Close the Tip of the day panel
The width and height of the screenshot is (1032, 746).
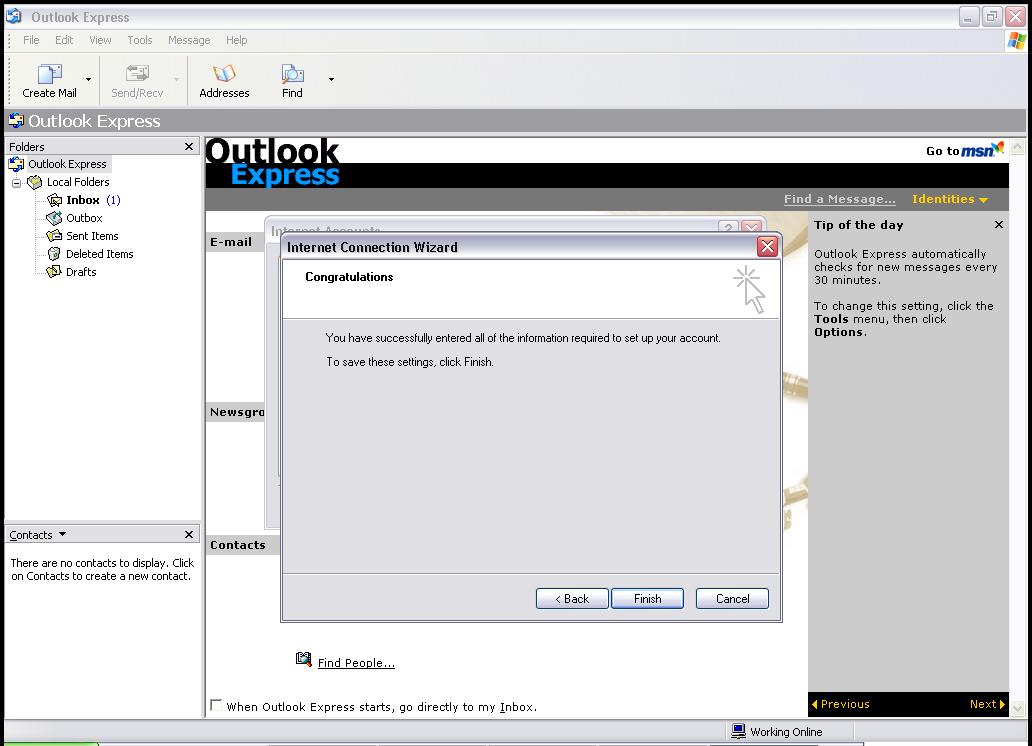[x=998, y=225]
